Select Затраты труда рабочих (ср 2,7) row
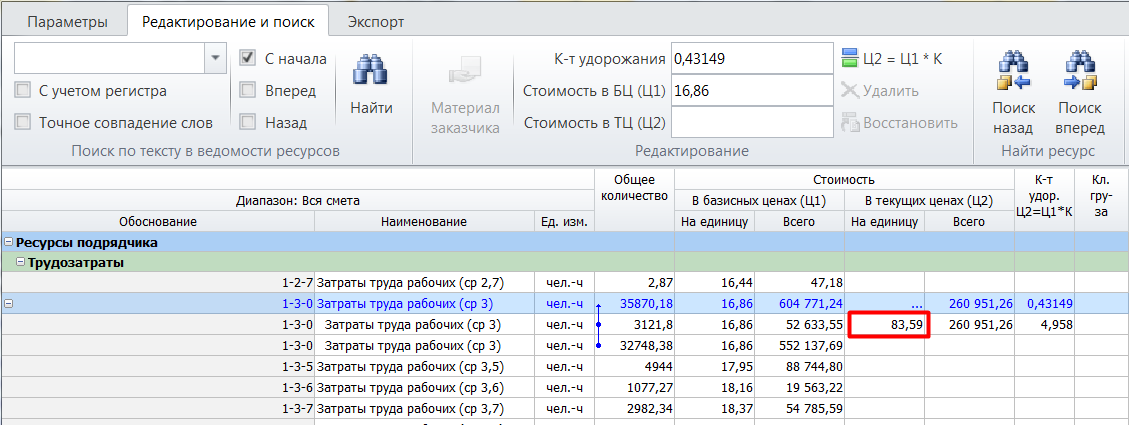The width and height of the screenshot is (1129, 425). [x=410, y=283]
